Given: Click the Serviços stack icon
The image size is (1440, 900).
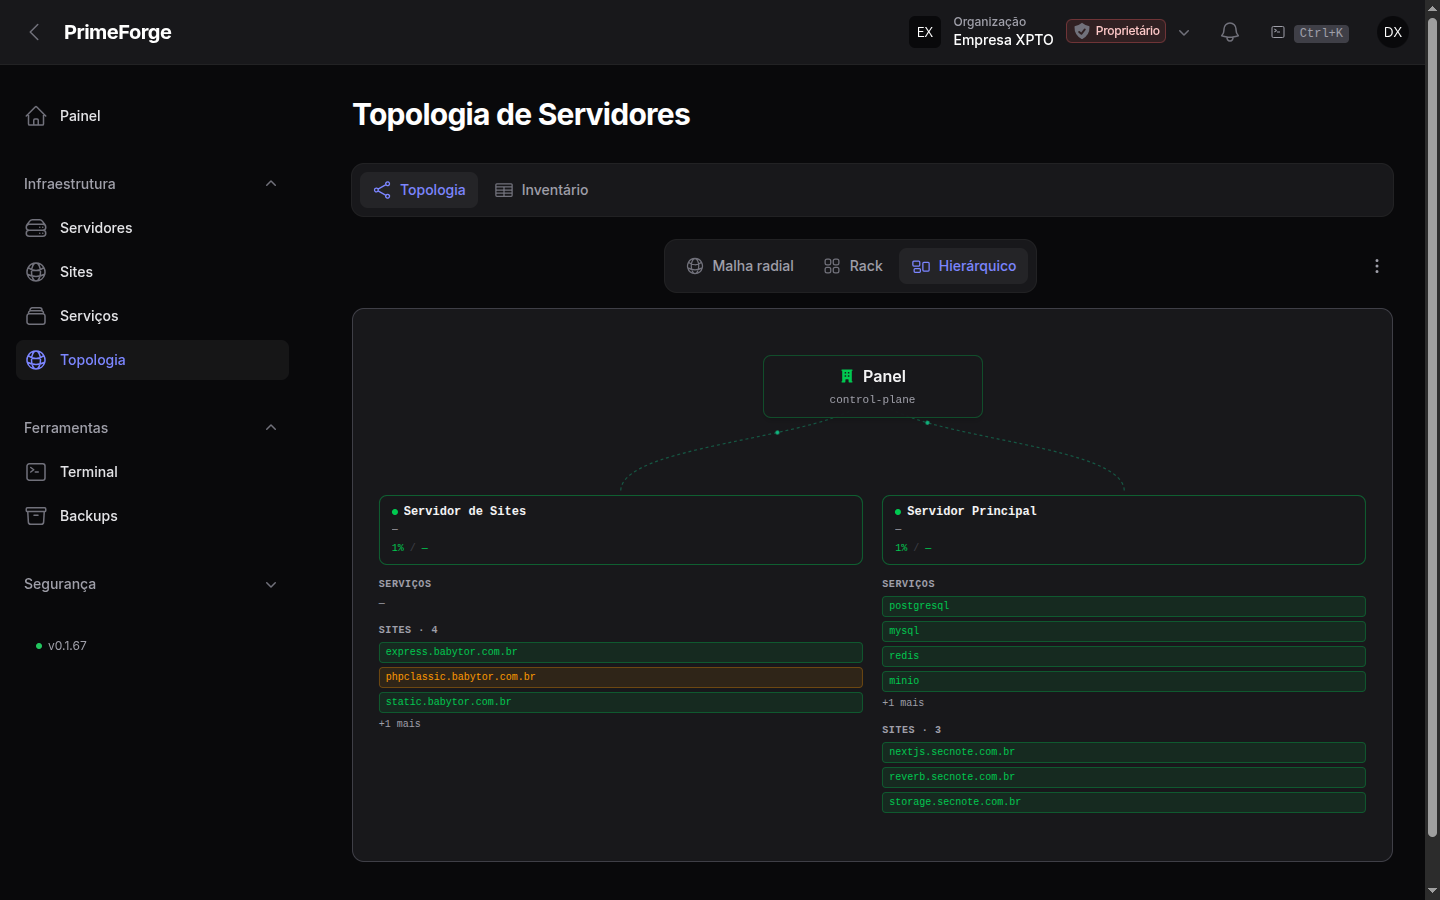Looking at the screenshot, I should pos(36,316).
